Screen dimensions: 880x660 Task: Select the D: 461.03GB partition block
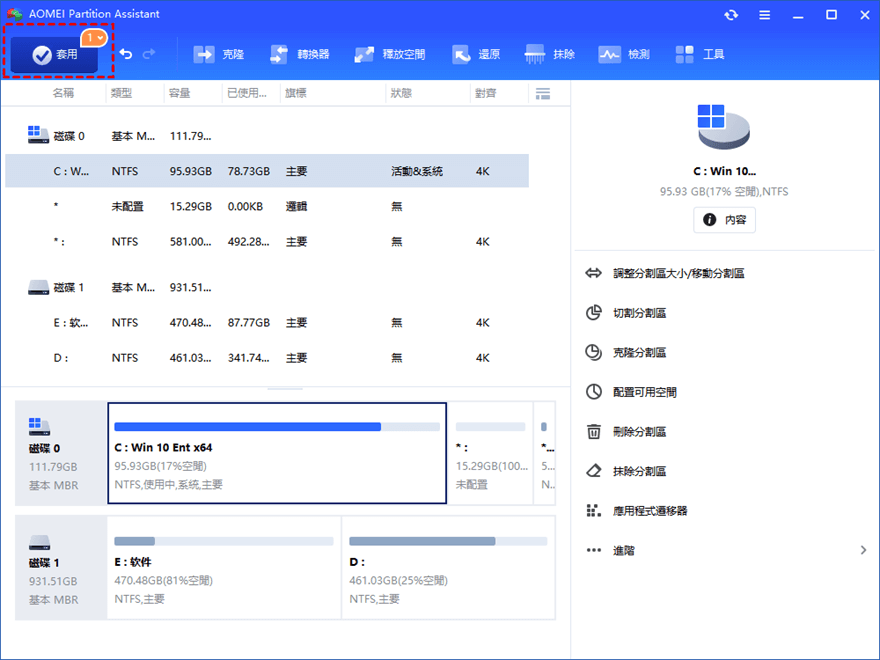tap(448, 567)
